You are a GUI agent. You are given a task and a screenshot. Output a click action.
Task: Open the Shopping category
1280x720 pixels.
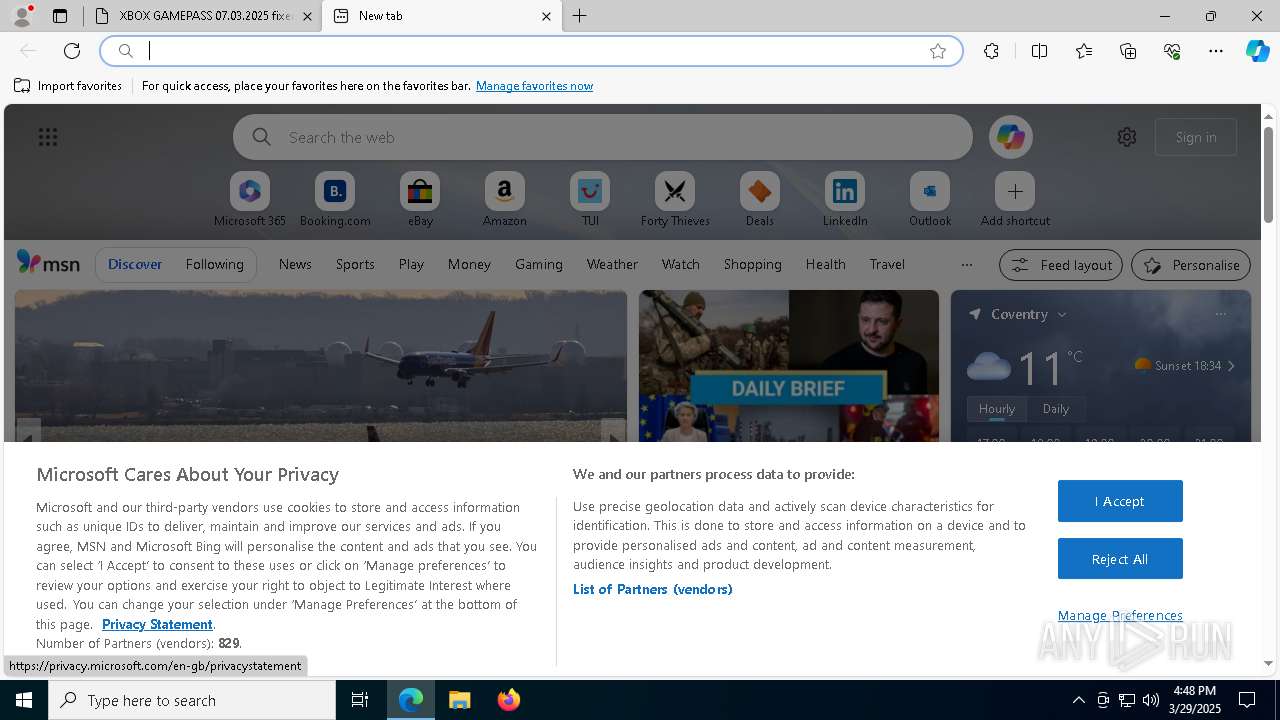pos(752,264)
